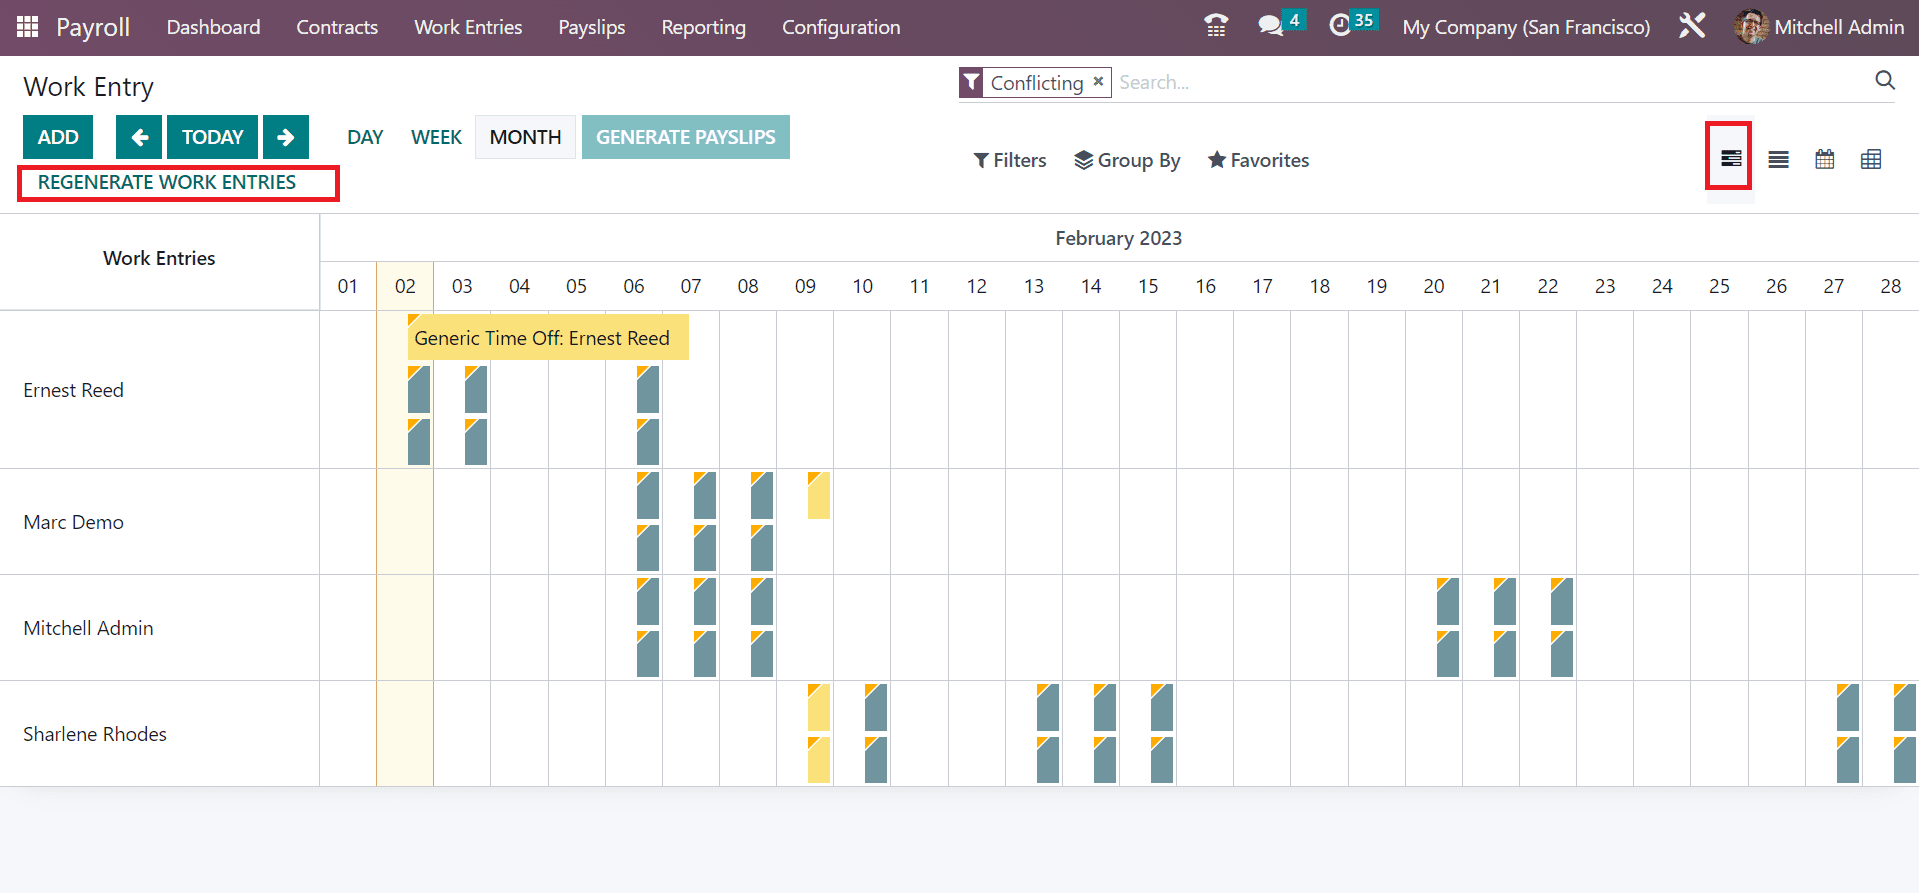Switch to Gantt view
Viewport: 1919px width, 893px height.
click(1730, 159)
